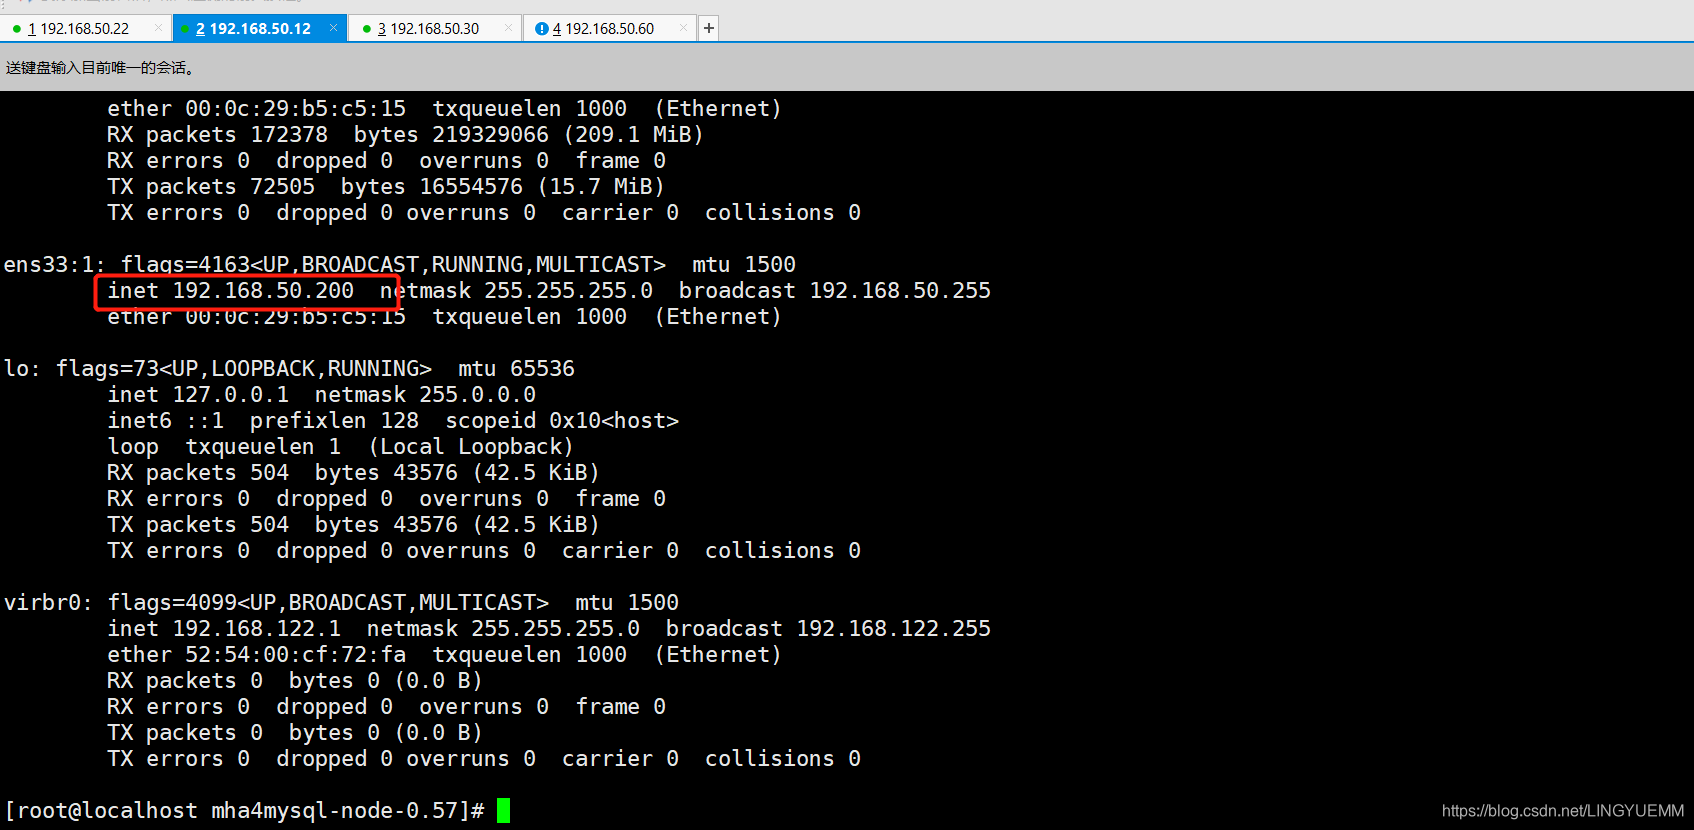The image size is (1694, 830).
Task: Click the text "broadcast 192.168.50.255"
Action: (835, 291)
